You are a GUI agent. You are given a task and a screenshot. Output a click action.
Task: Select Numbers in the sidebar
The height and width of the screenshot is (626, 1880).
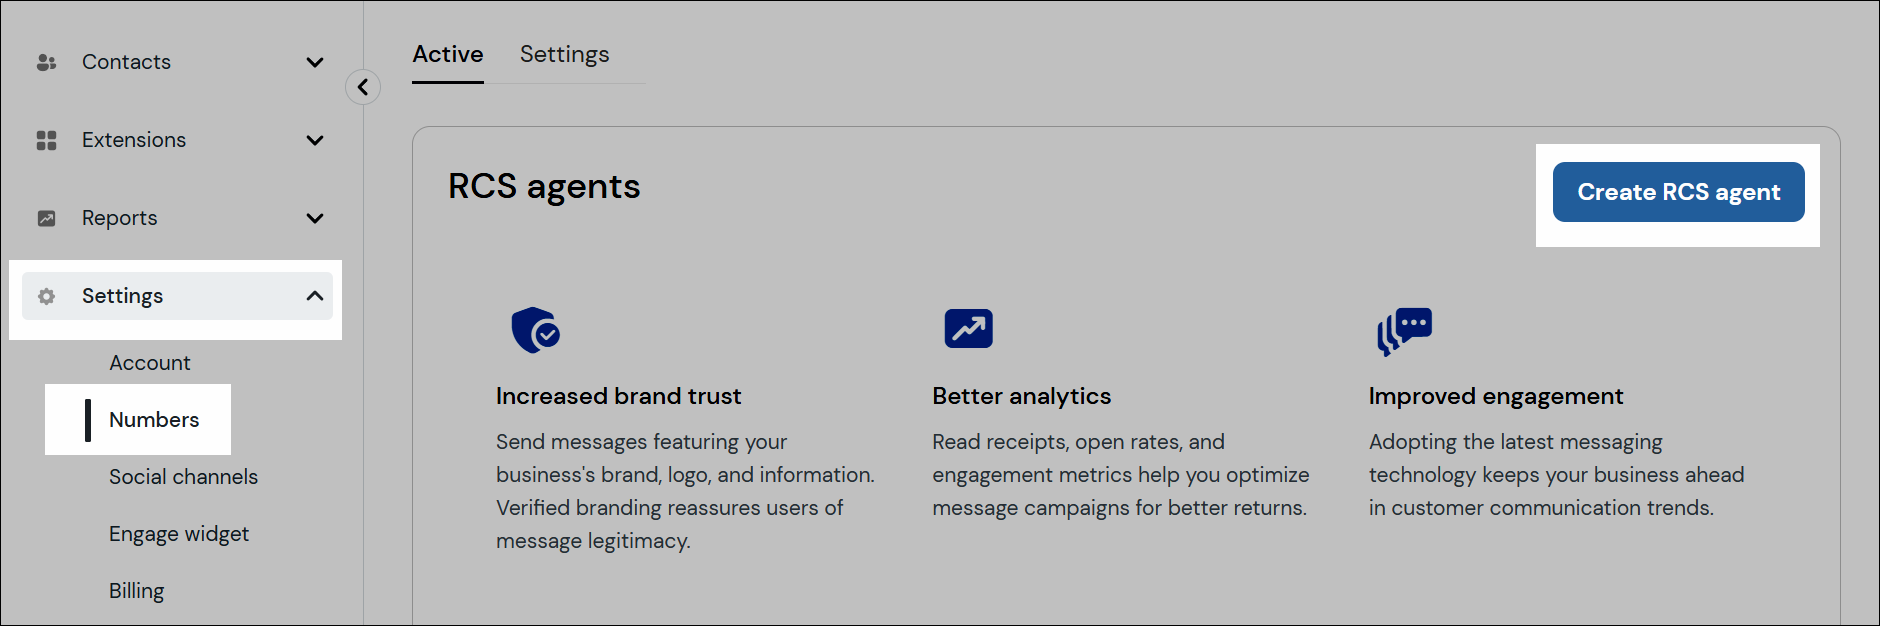coord(154,420)
